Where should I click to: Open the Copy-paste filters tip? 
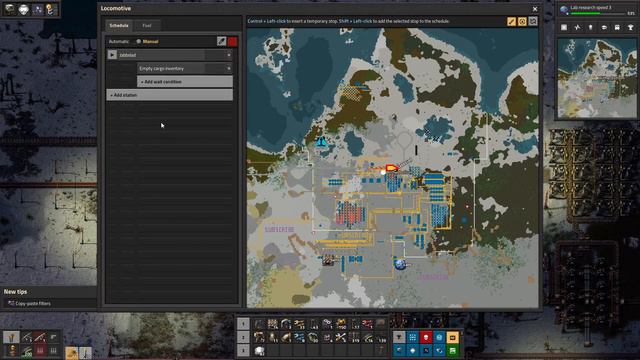point(49,303)
